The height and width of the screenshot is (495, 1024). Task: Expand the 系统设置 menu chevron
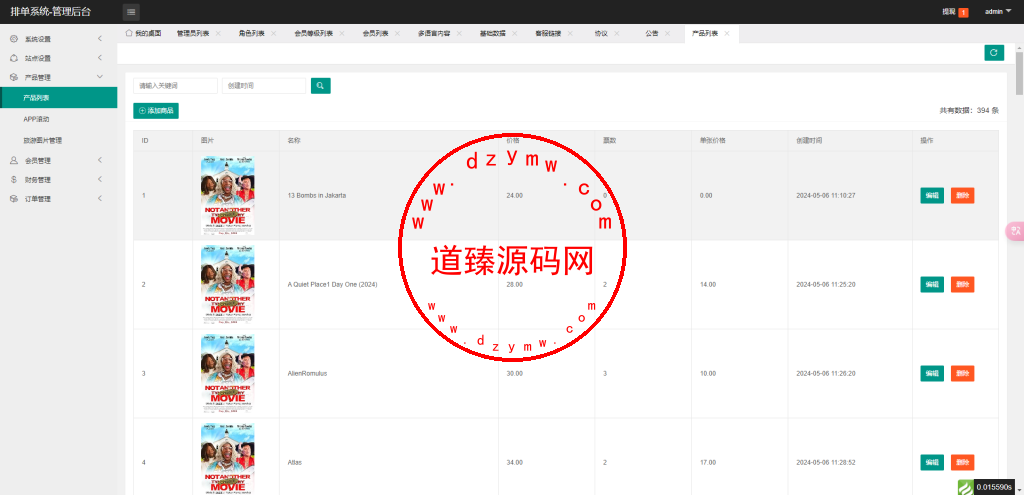tap(100, 39)
